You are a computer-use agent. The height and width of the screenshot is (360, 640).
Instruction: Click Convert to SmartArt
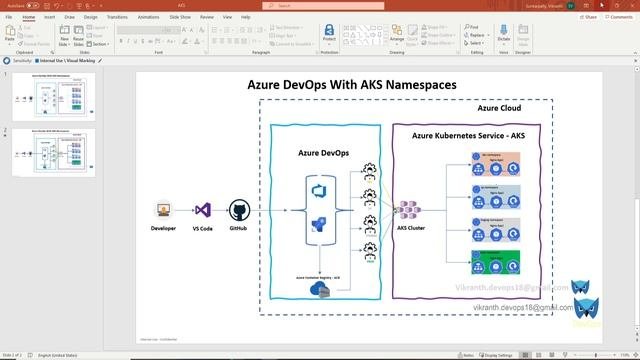tap(291, 44)
